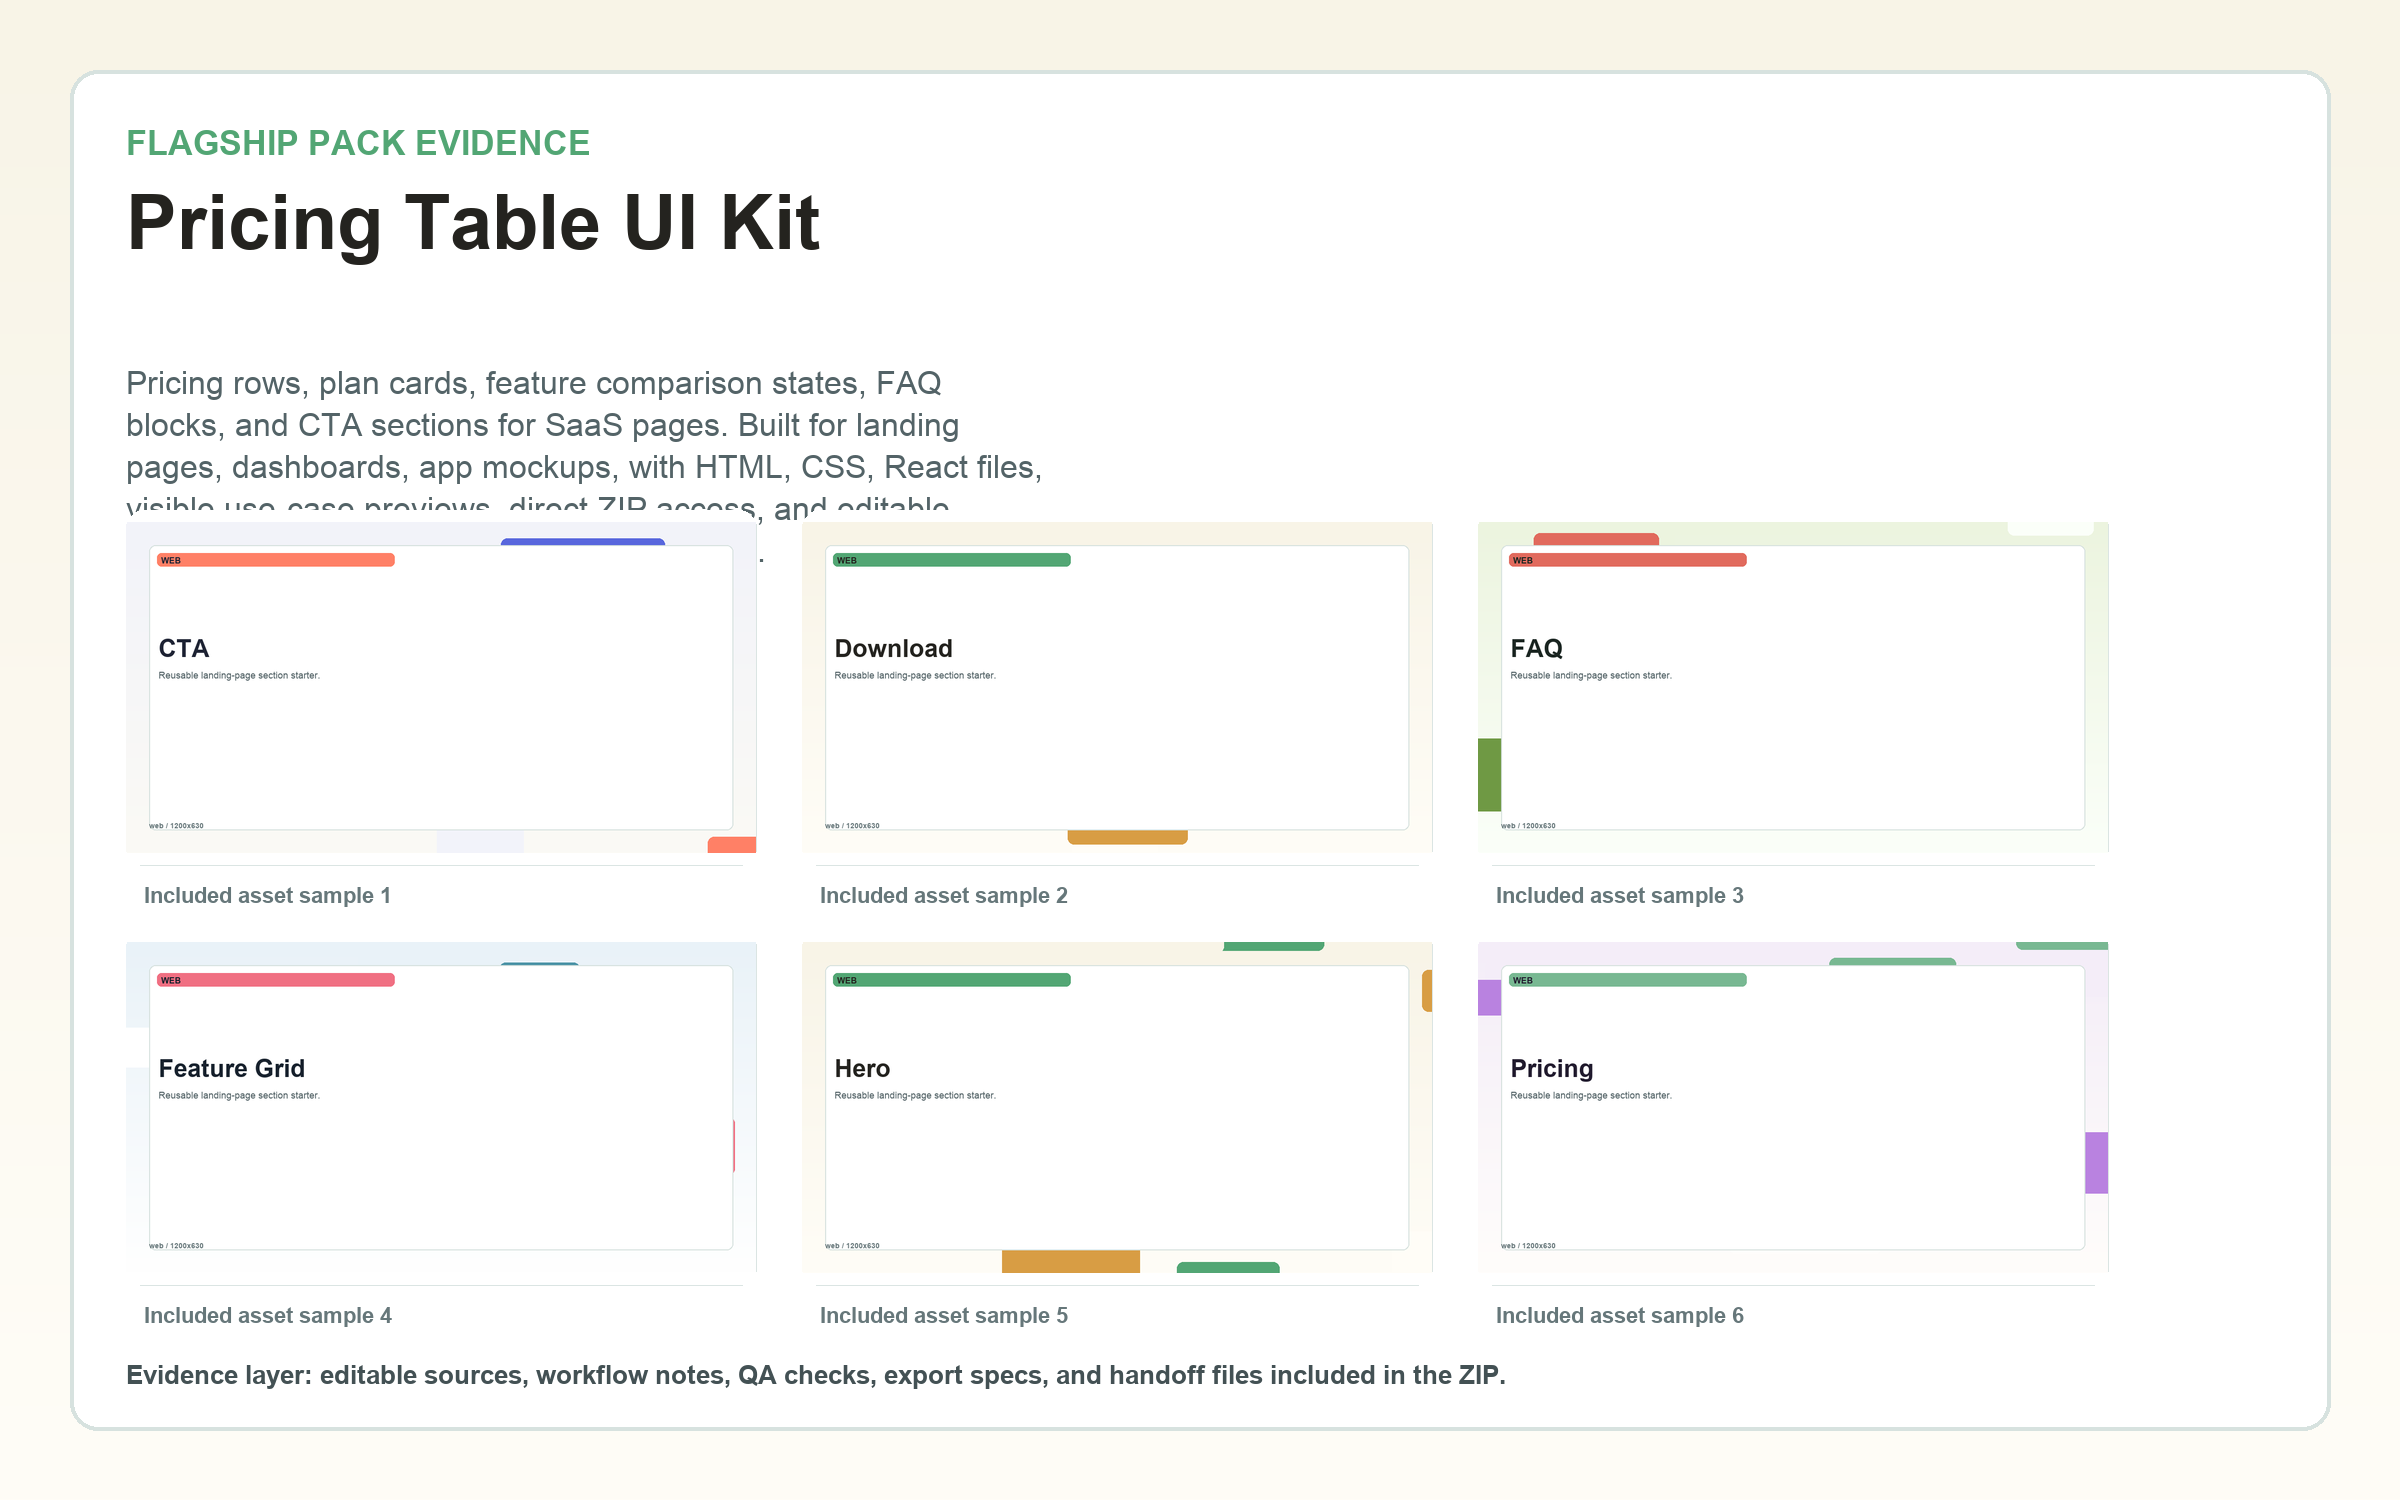Click the WEB tag bar on Hero card

[x=952, y=980]
